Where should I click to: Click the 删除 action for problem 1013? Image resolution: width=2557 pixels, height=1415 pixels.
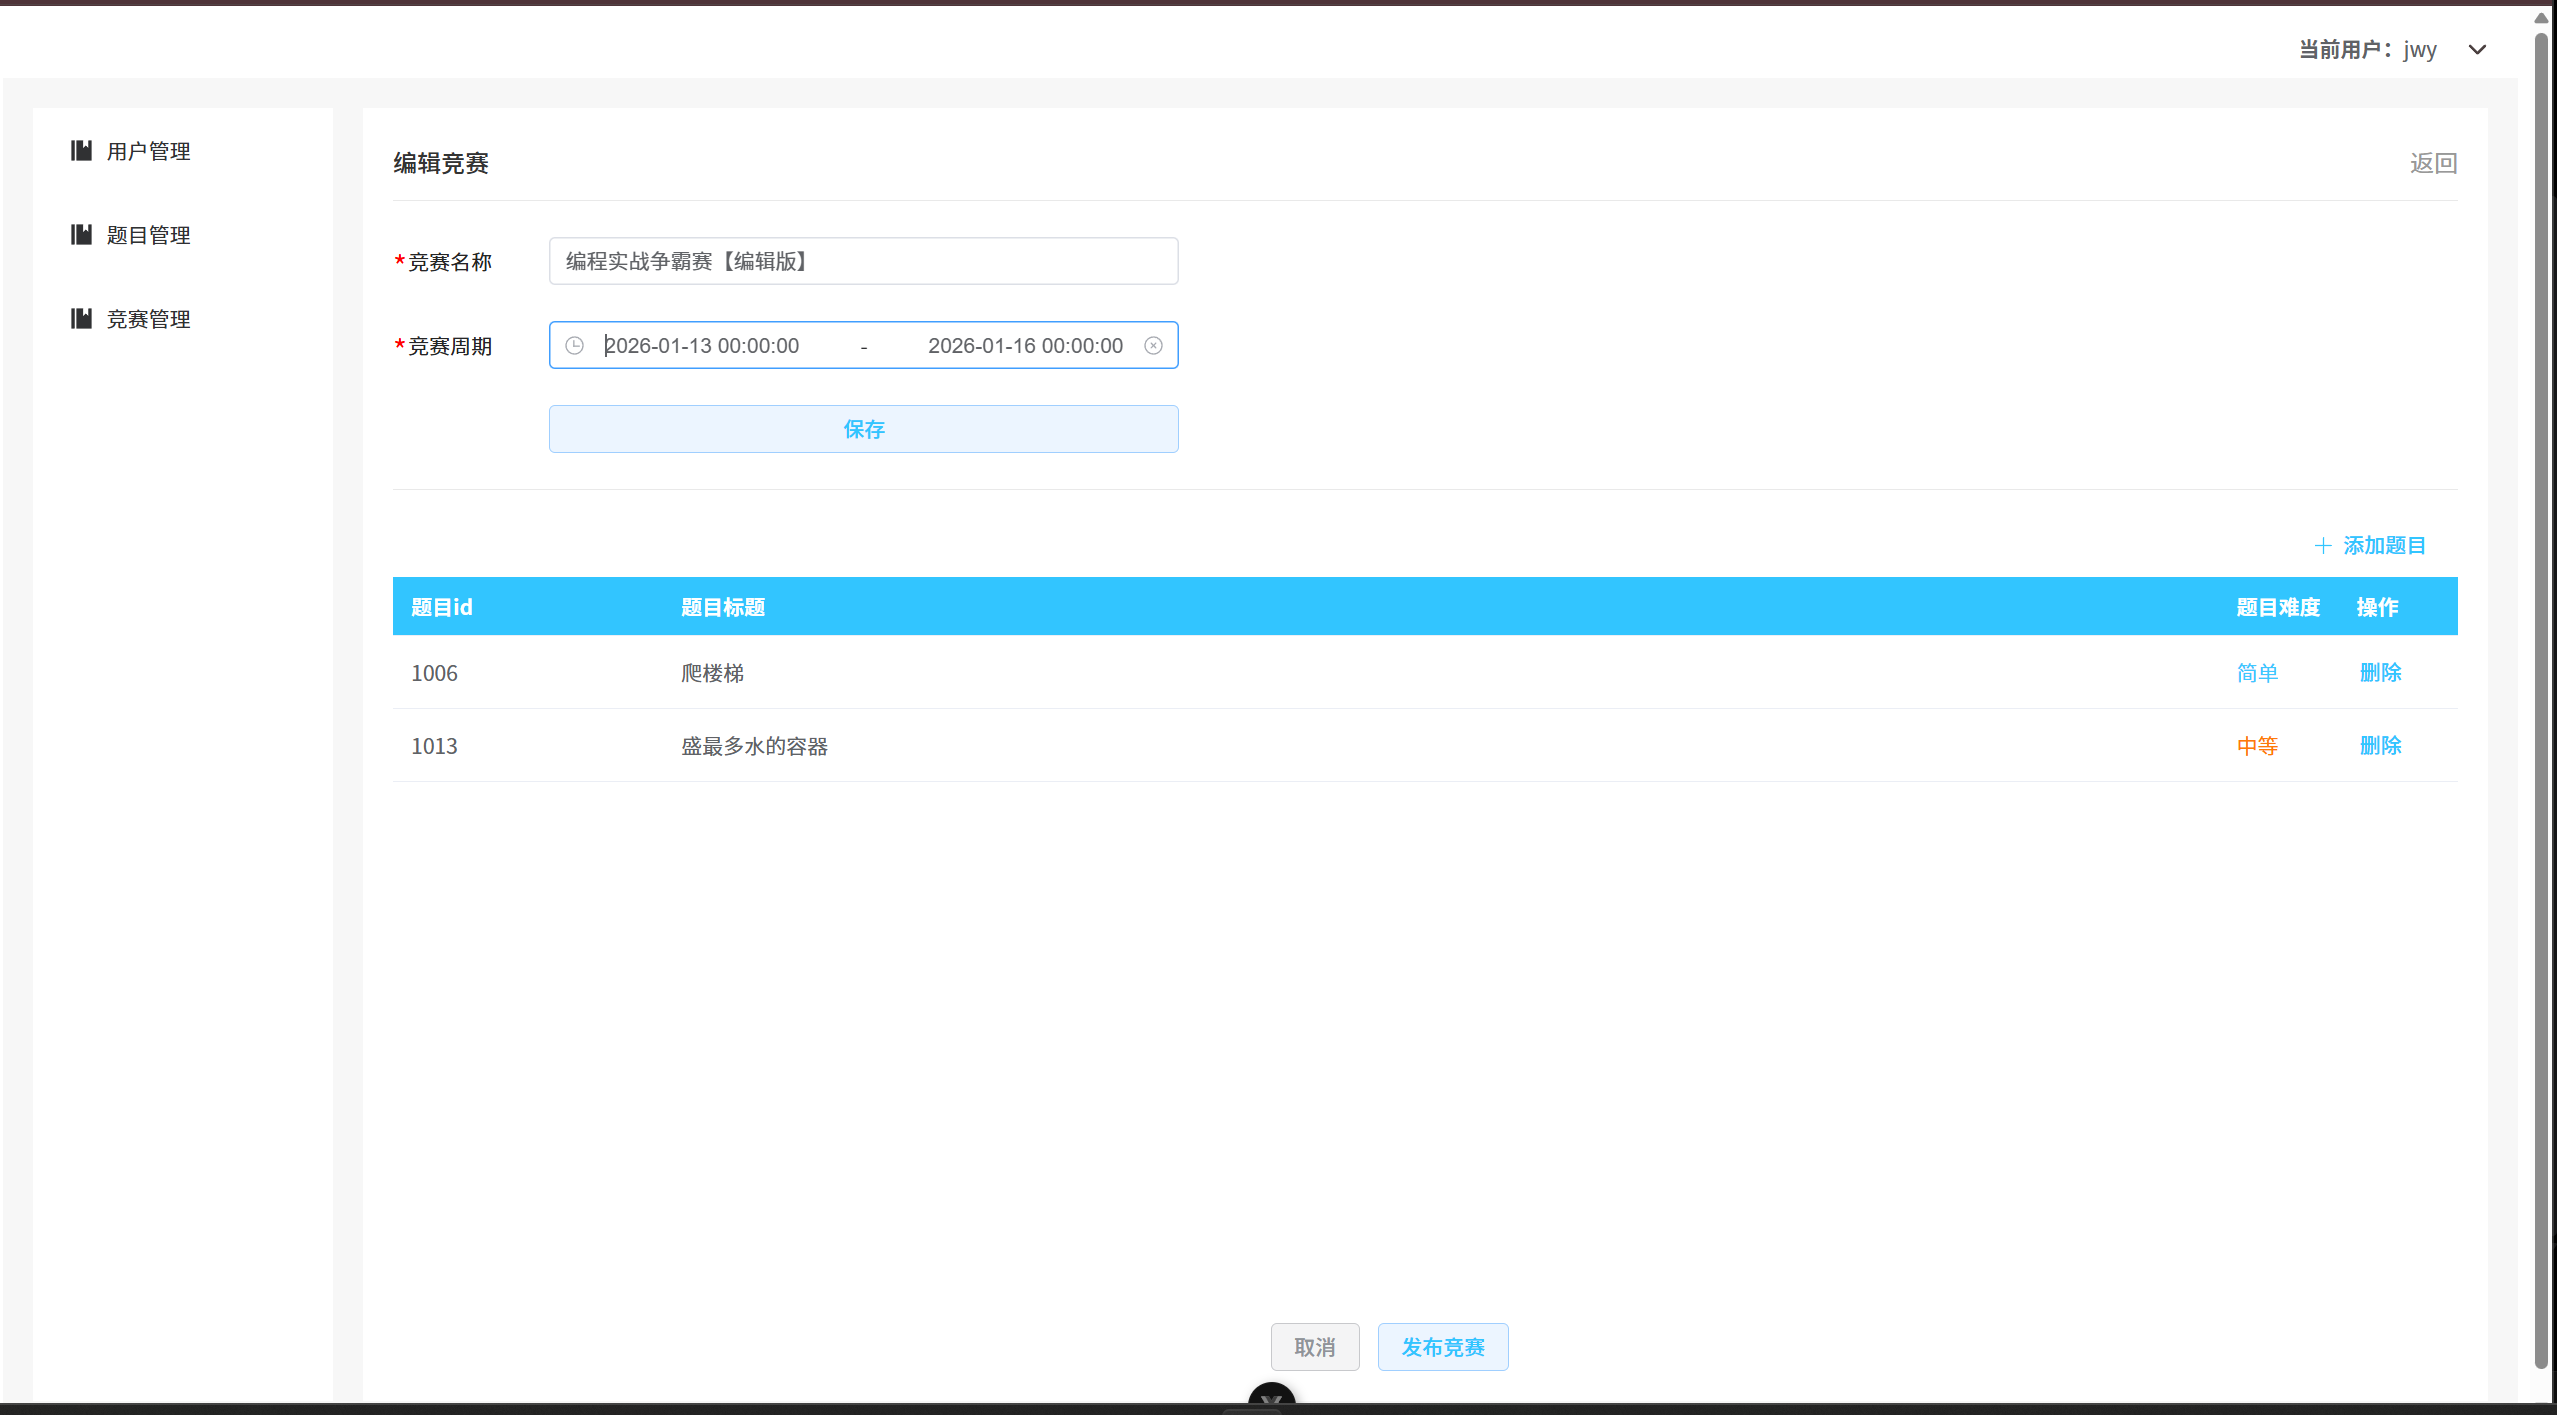(2380, 745)
